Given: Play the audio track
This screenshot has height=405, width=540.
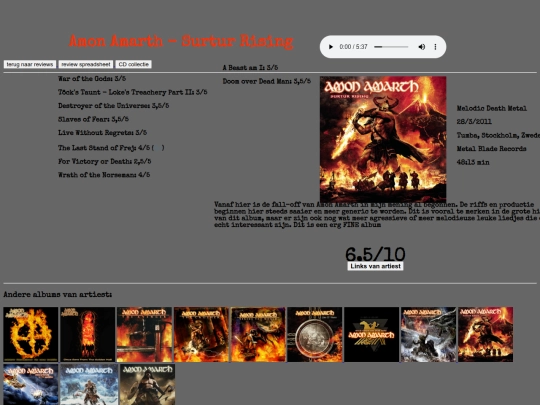Looking at the screenshot, I should [x=331, y=47].
